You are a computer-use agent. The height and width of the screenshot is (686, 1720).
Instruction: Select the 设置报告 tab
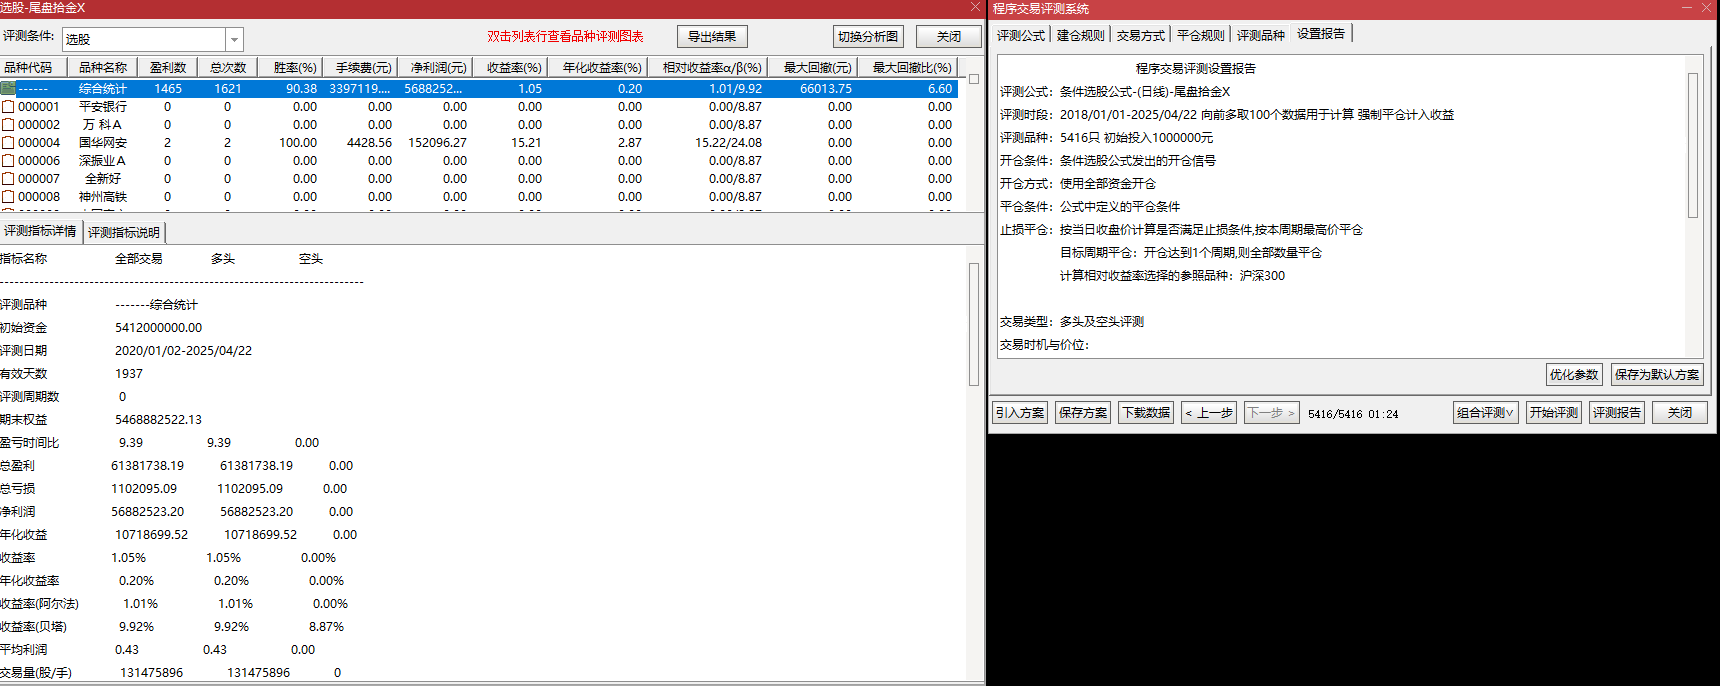[1321, 34]
